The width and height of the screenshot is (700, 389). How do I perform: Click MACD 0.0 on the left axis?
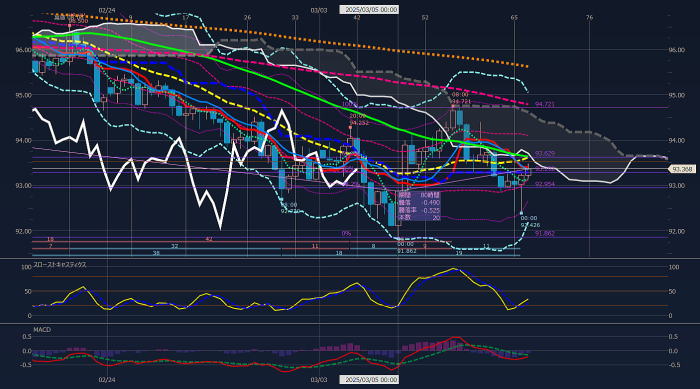coord(27,351)
